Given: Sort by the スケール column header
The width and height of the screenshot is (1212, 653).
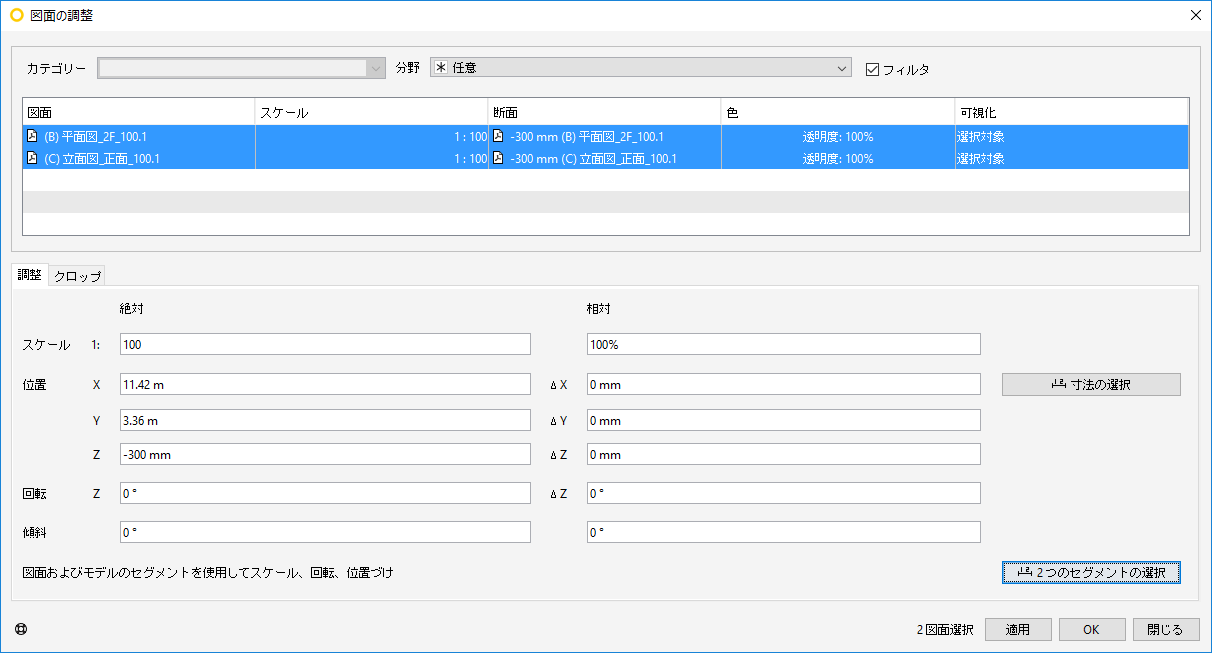Looking at the screenshot, I should click(372, 112).
